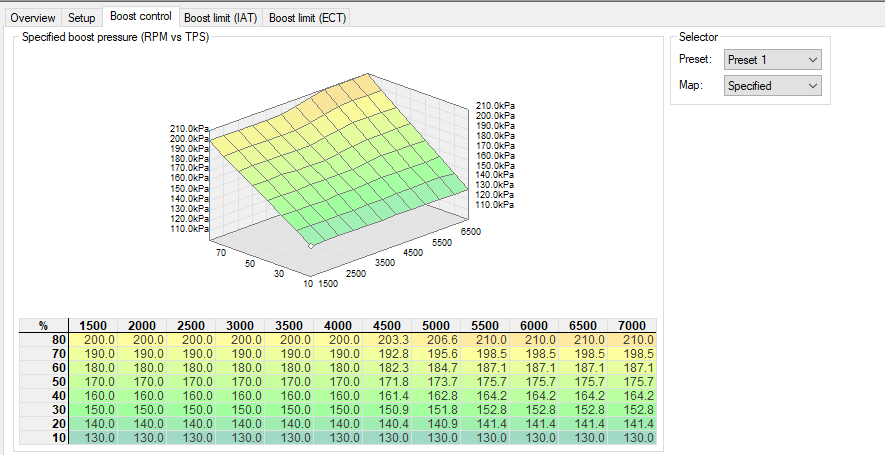Viewport: 885px width, 455px height.
Task: Click the 210.0 cell under 7000 RPM
Action: point(632,340)
